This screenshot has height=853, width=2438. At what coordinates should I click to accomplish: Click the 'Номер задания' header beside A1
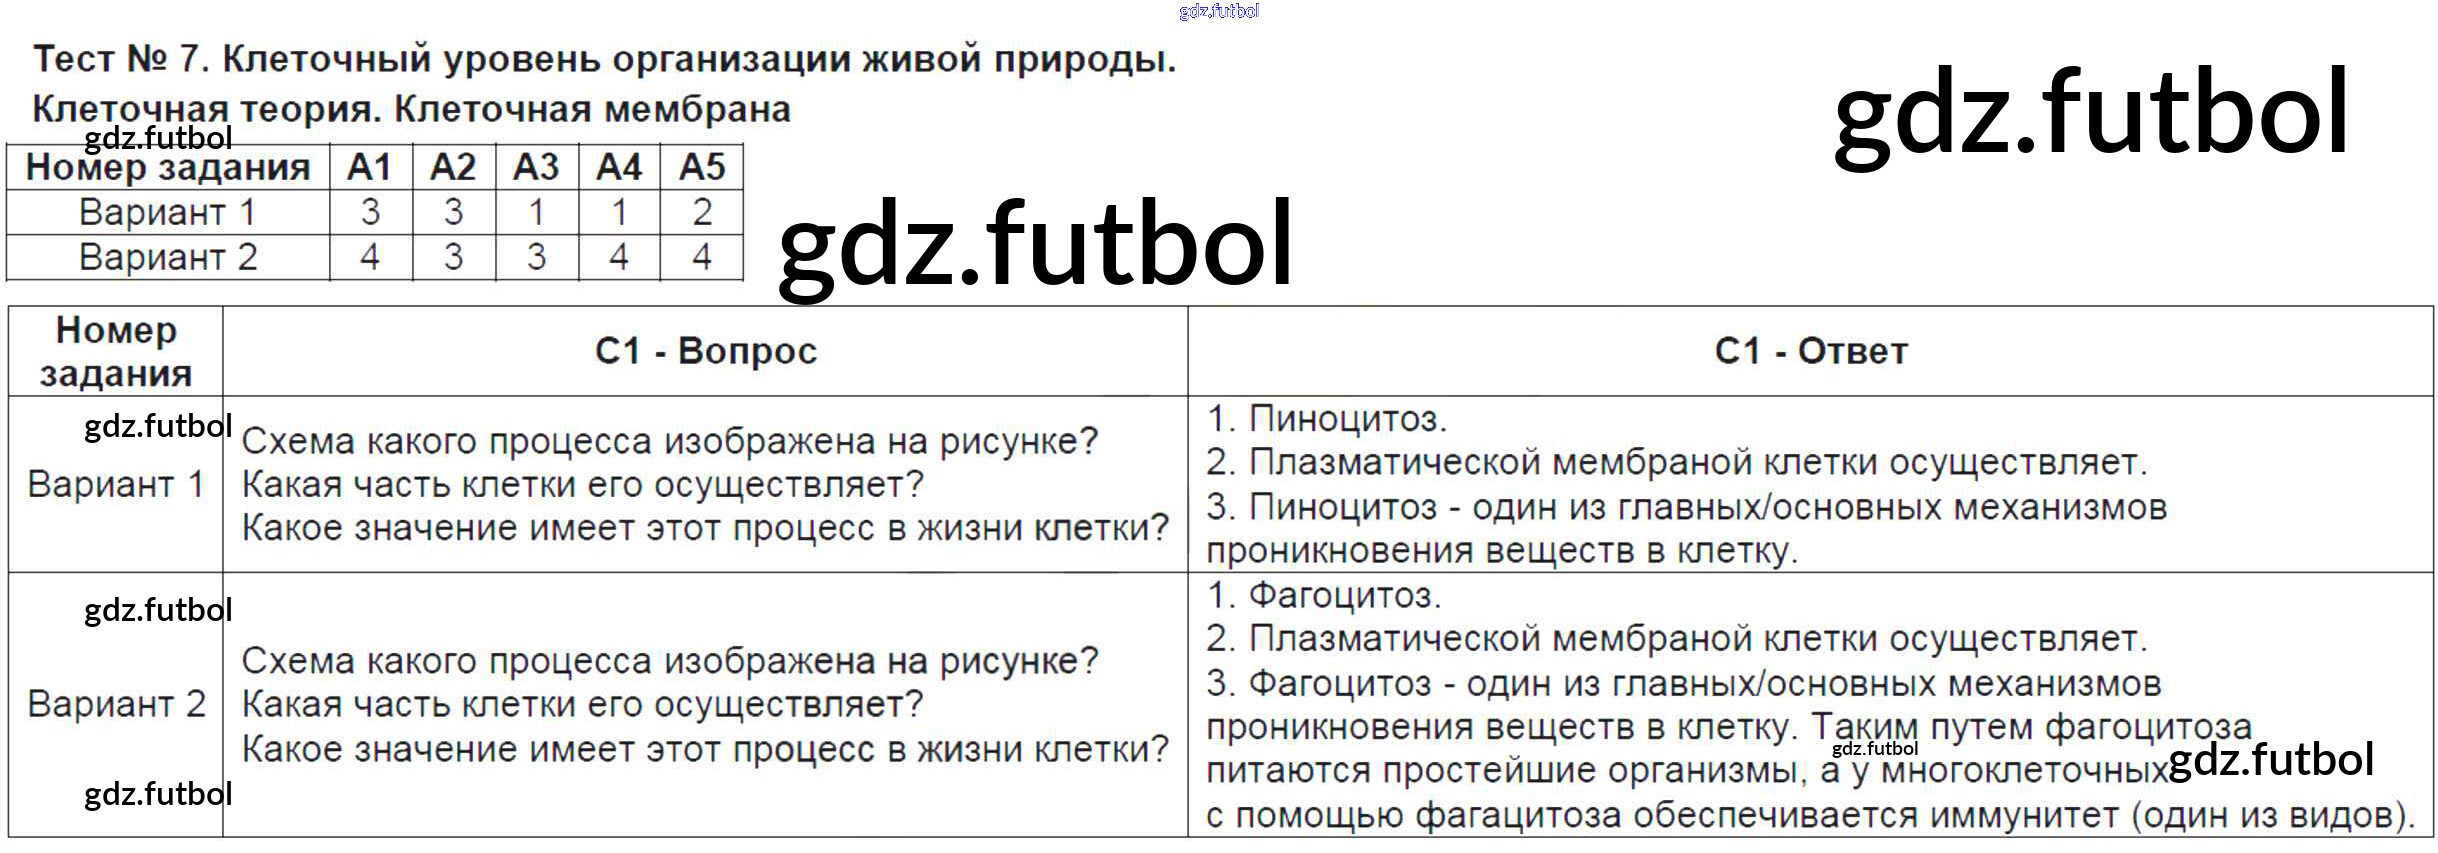pyautogui.click(x=168, y=167)
